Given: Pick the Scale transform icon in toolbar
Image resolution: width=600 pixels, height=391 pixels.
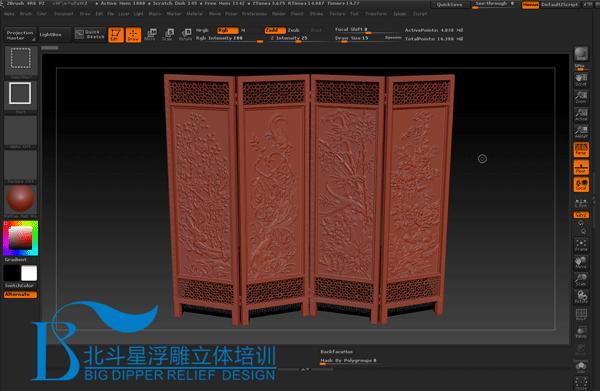Looking at the screenshot, I should click(x=168, y=35).
